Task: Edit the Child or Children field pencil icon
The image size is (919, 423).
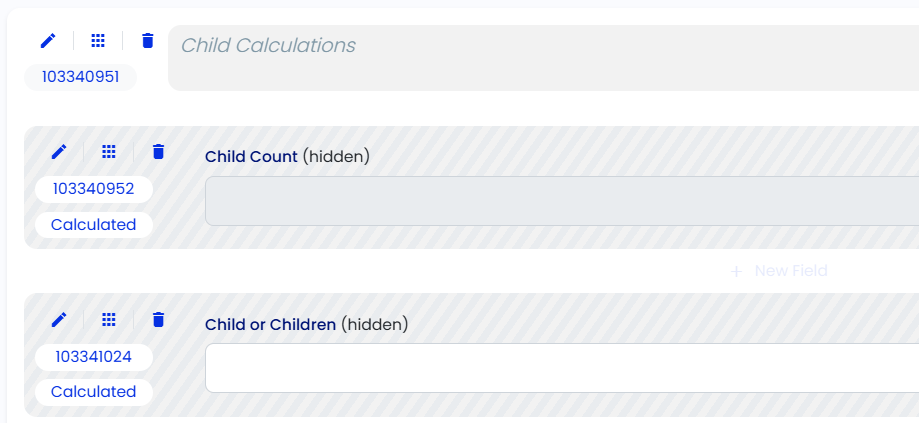Action: click(59, 319)
